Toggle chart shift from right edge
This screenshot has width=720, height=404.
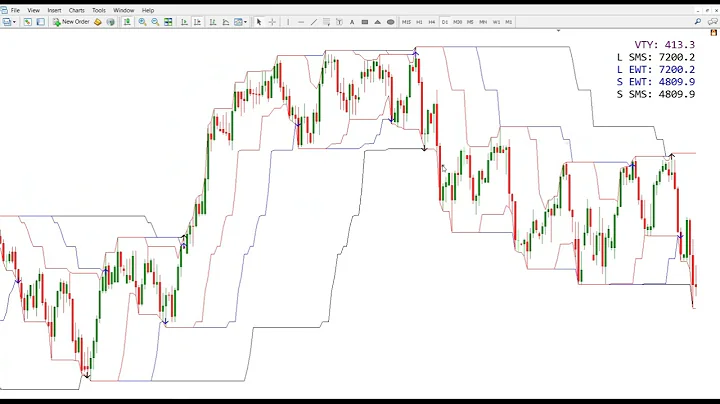(197, 22)
